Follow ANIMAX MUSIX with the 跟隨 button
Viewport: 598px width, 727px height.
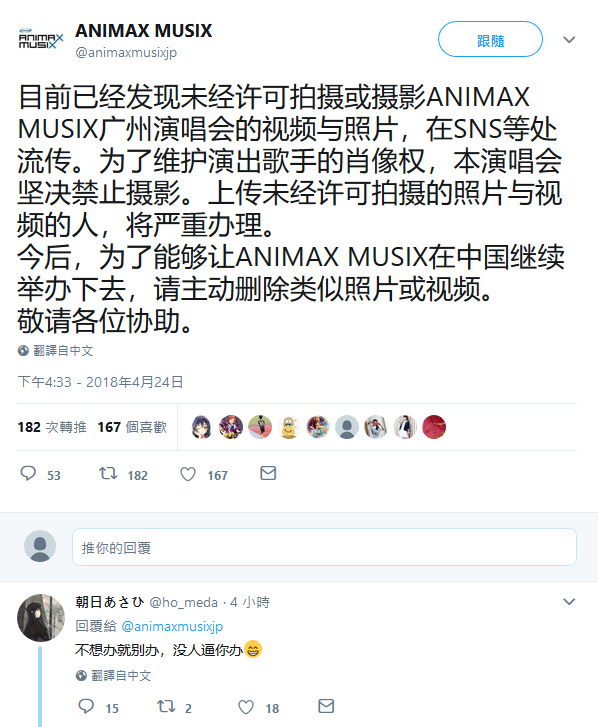tap(490, 39)
